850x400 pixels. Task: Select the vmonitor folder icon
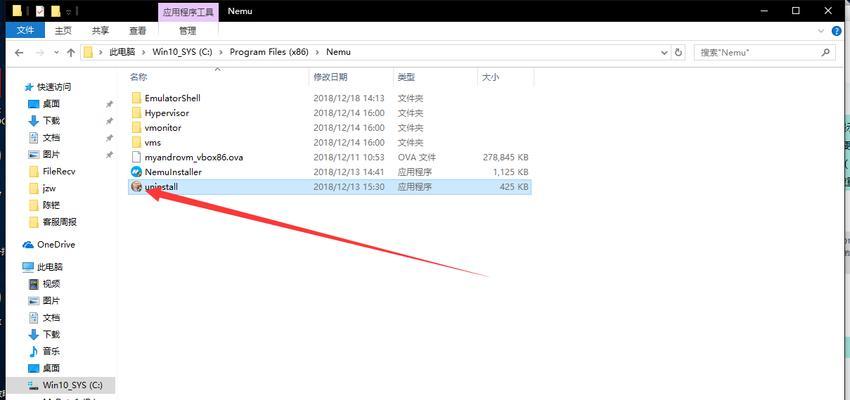(136, 128)
